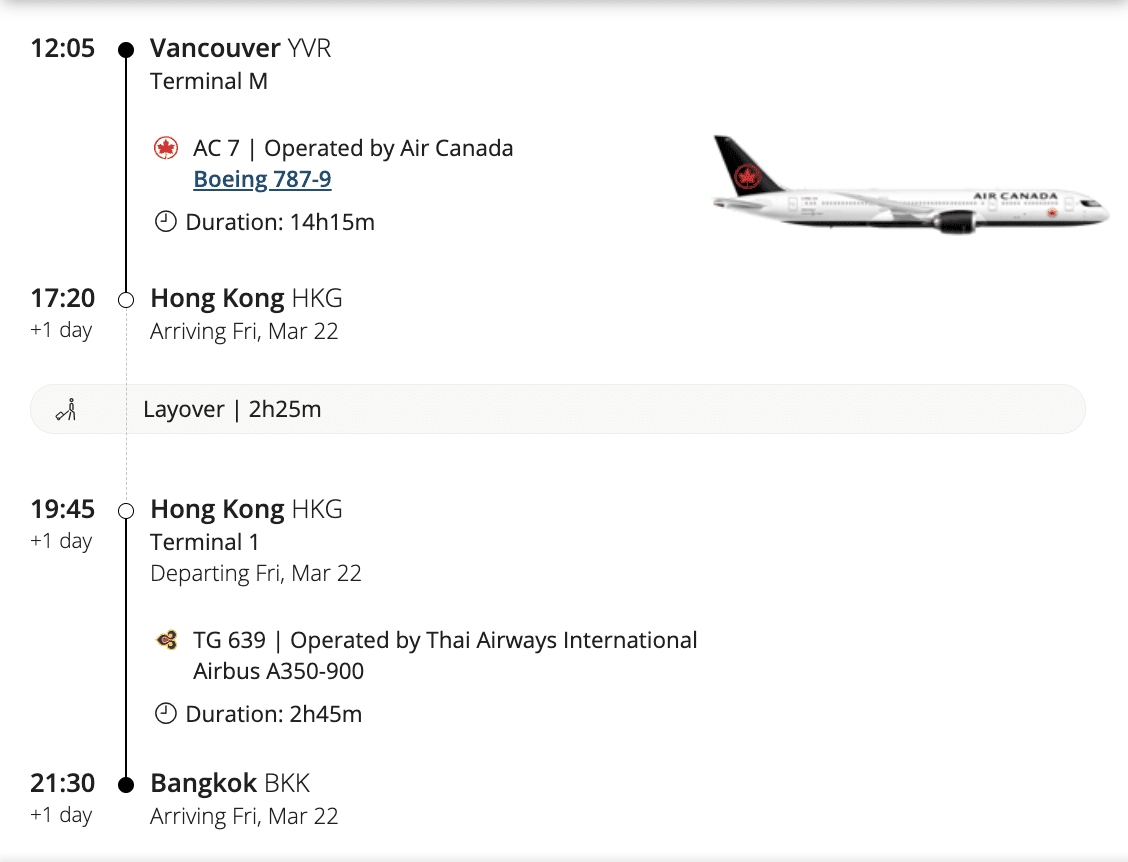1128x862 pixels.
Task: Click the Terminal M label
Action: click(209, 81)
